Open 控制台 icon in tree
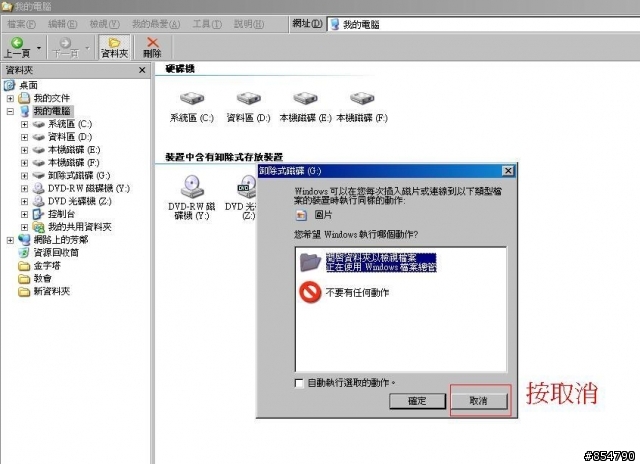Viewport: 640px width, 464px height. 38,214
